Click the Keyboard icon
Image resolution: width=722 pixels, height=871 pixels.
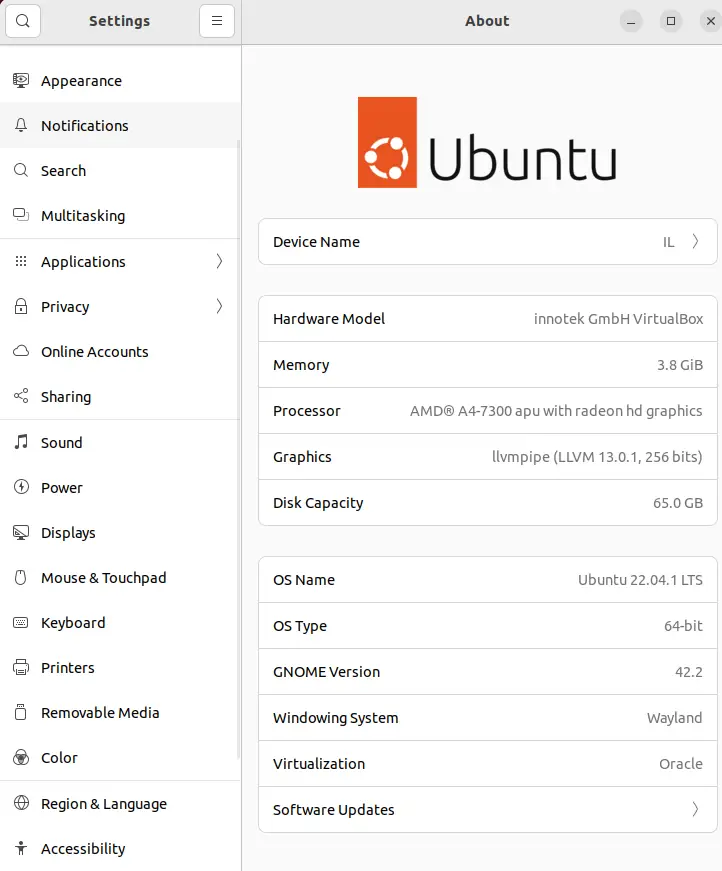(x=21, y=622)
